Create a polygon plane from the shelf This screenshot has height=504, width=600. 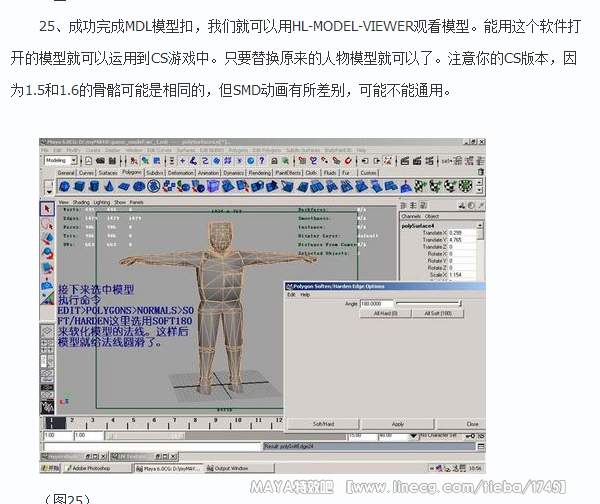(x=124, y=186)
